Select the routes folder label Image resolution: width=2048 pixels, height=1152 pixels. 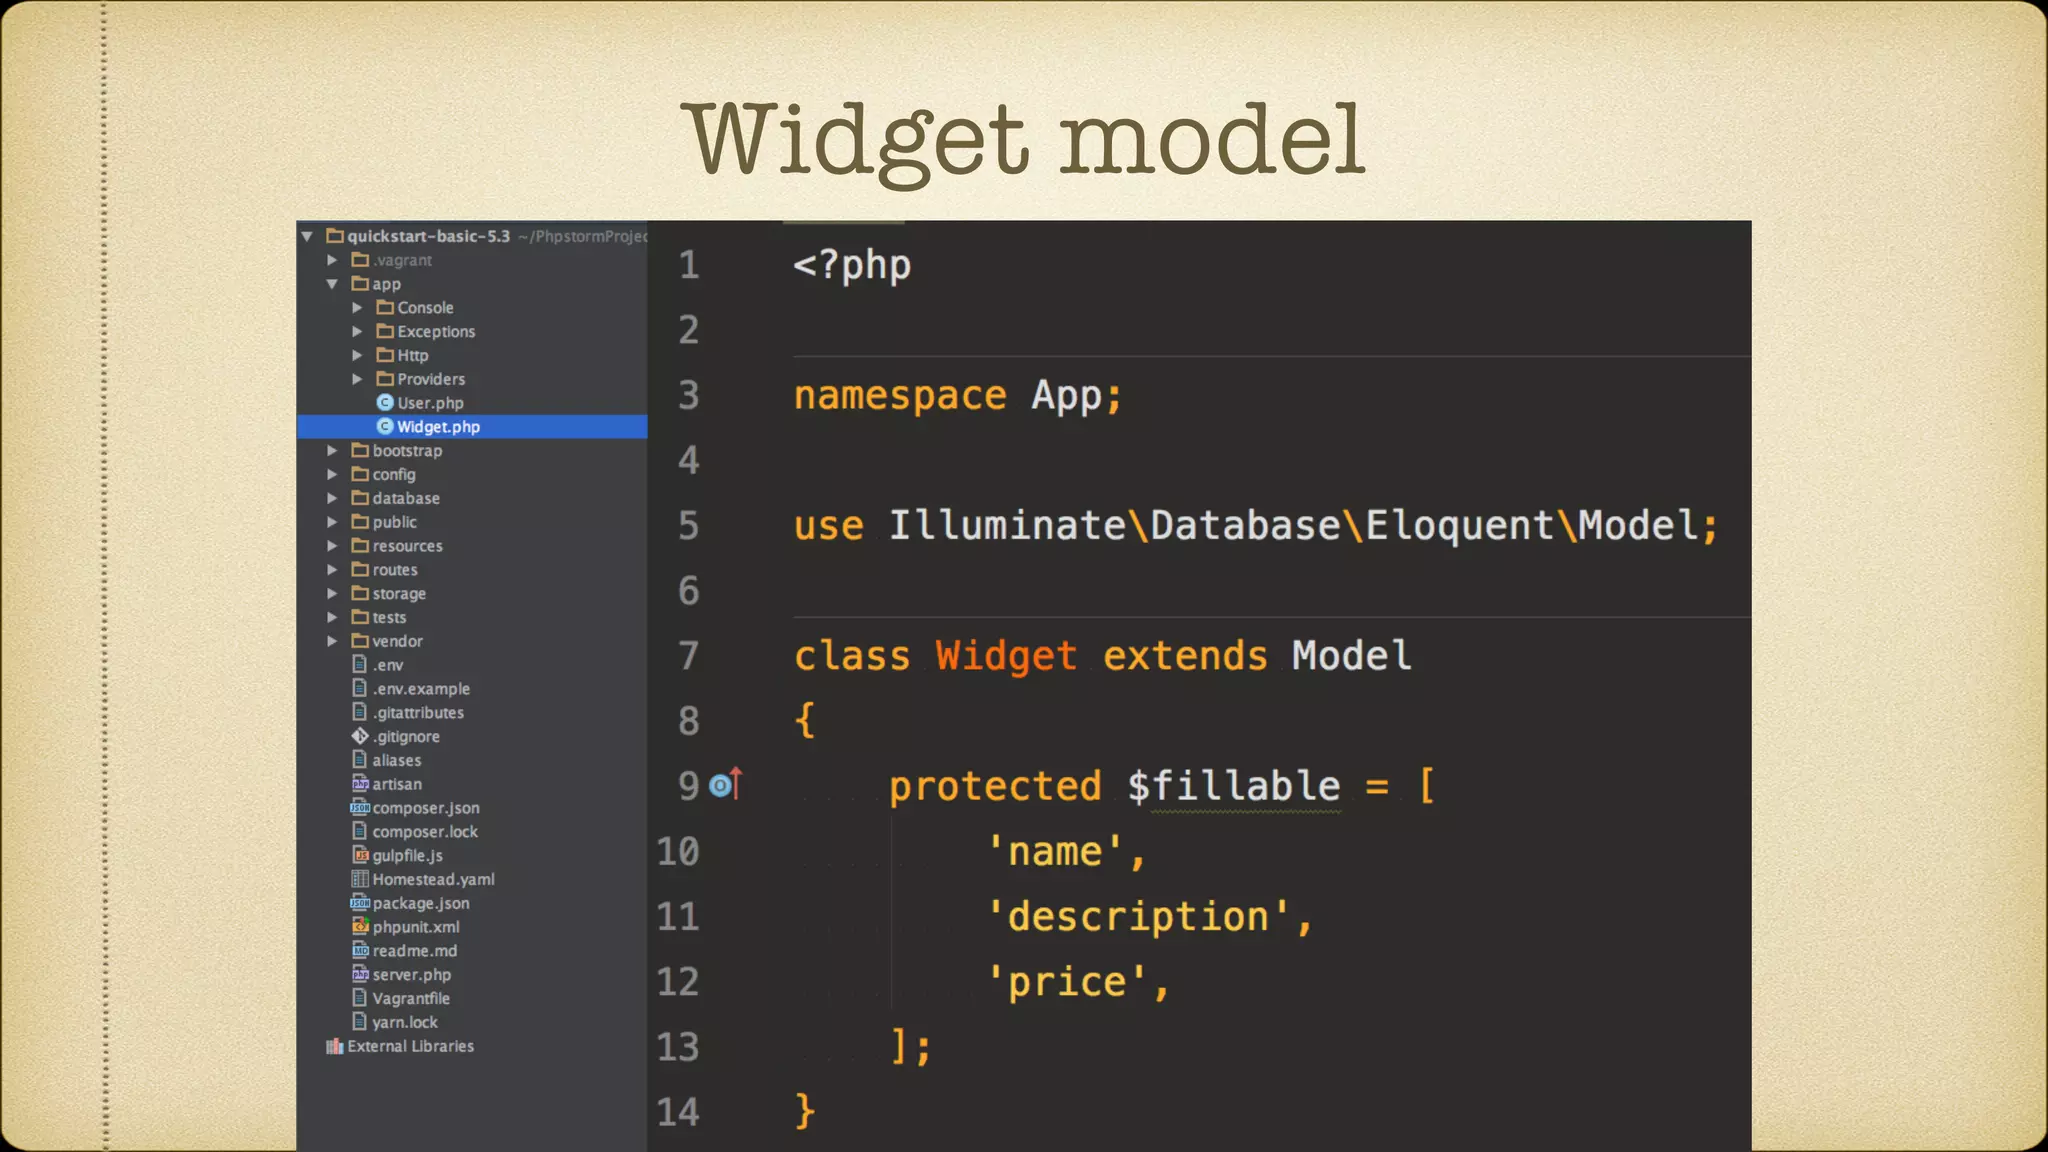tap(395, 570)
